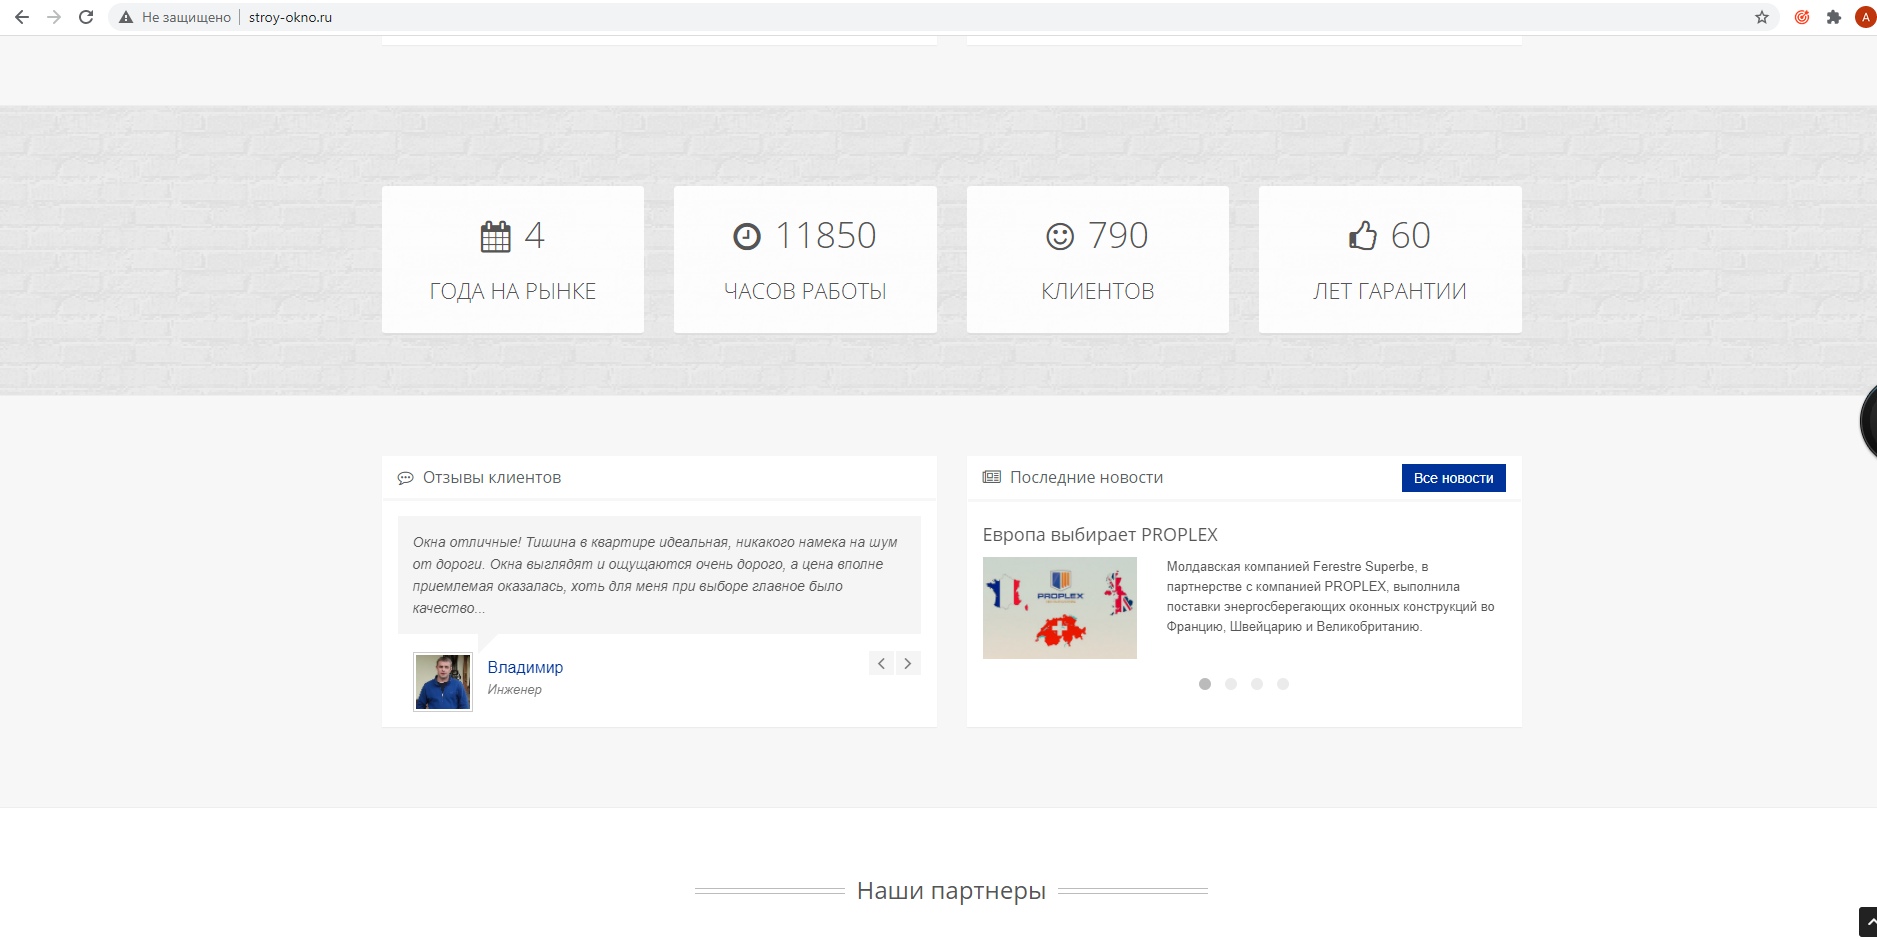Reload the stroy-okno.ru page
Screen dimensions: 1877x939
click(86, 17)
